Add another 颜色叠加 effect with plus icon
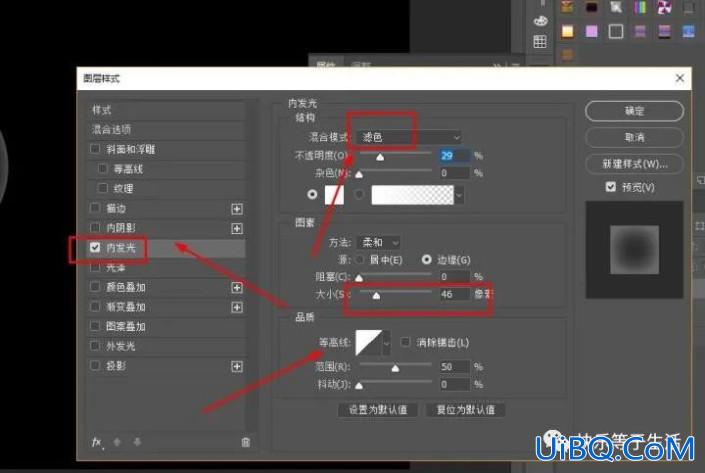The width and height of the screenshot is (705, 473). click(237, 288)
